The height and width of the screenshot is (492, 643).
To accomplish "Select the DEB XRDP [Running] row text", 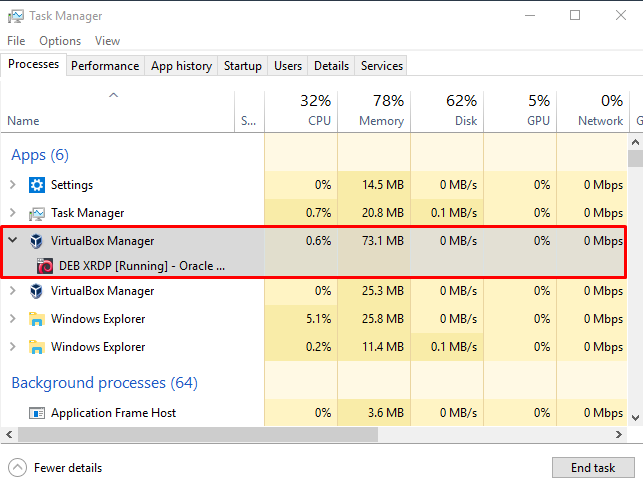I will [142, 266].
